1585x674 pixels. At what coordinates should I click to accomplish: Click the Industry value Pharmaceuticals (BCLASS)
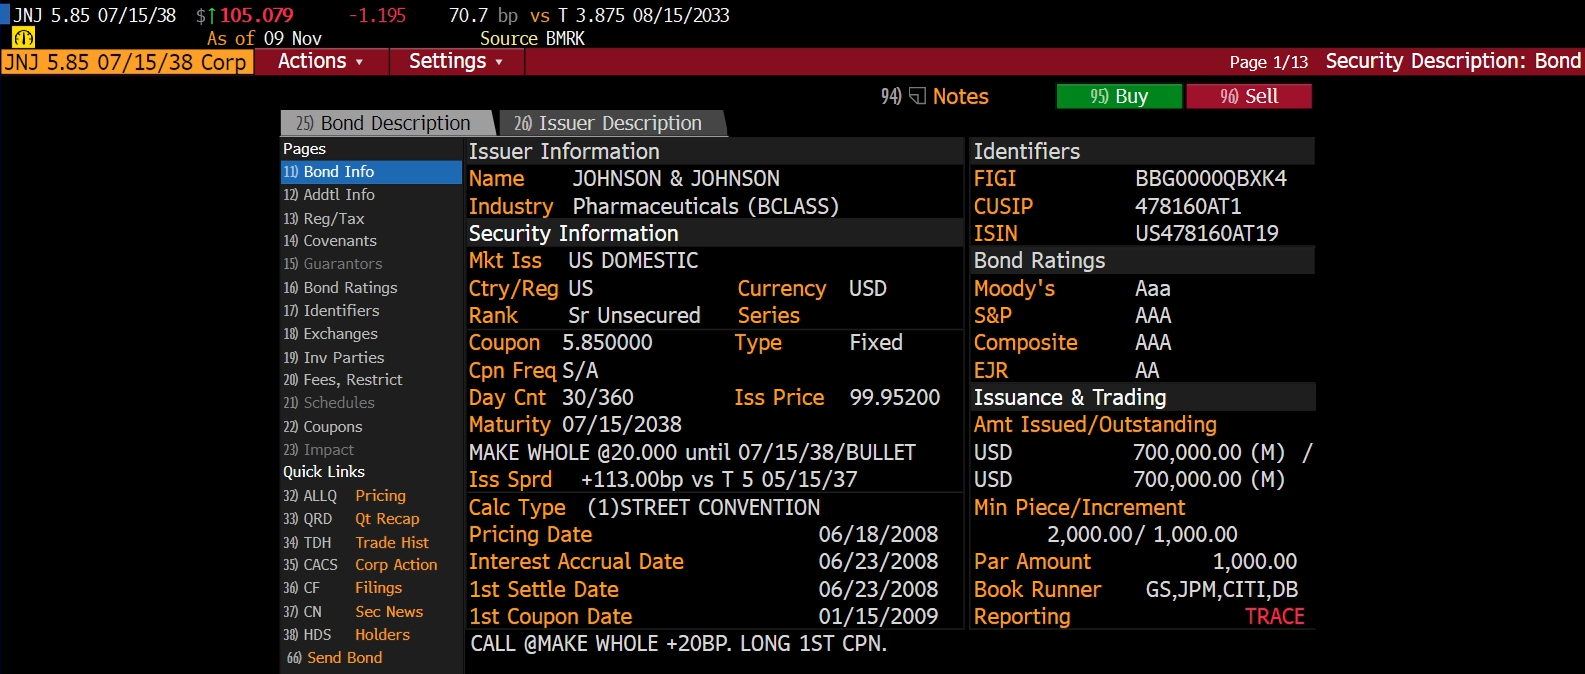point(705,206)
